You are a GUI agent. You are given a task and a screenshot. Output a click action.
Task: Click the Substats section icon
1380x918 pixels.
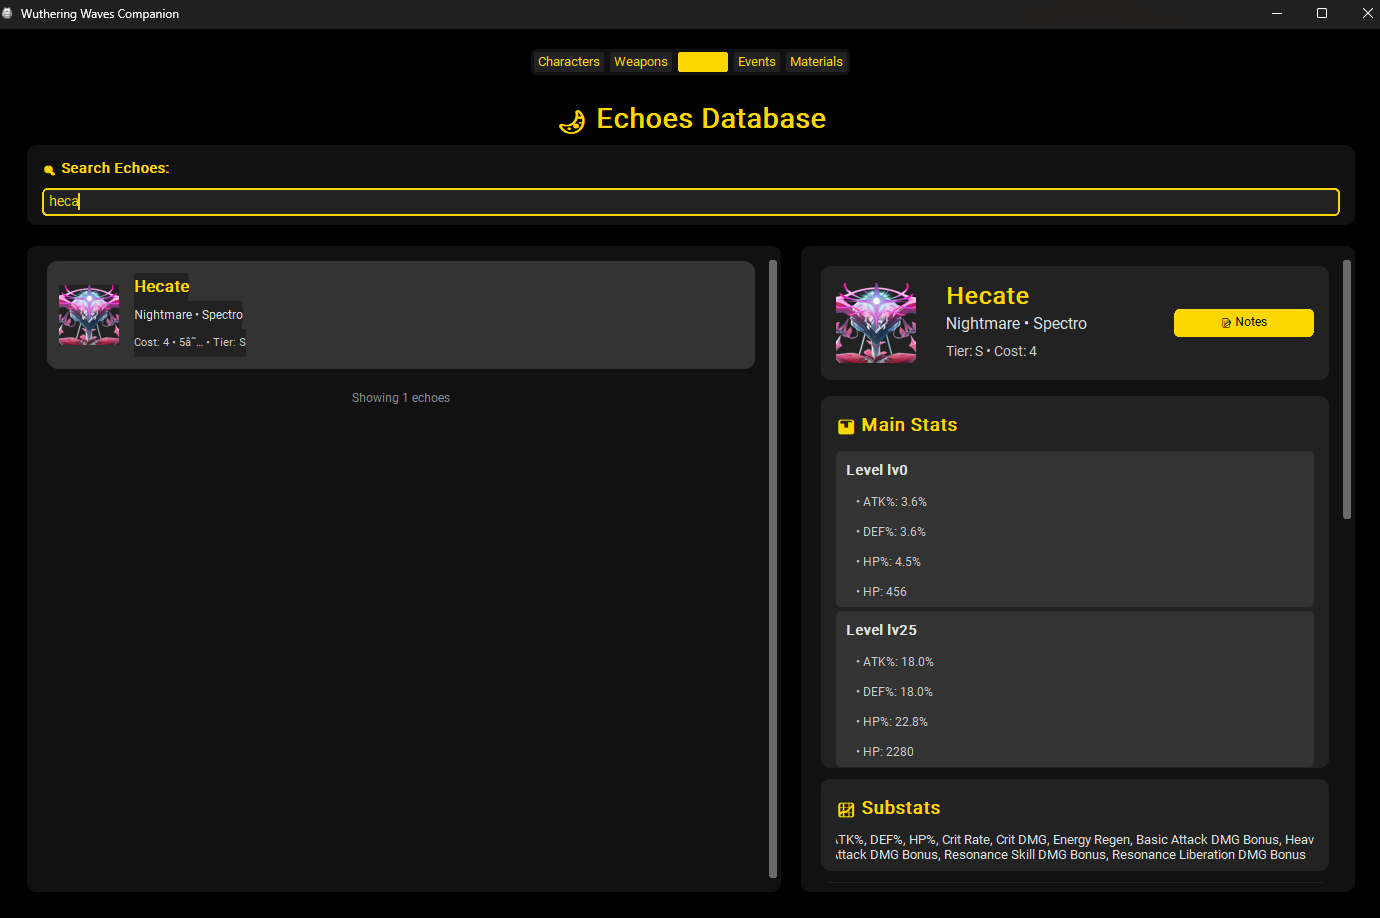point(846,810)
